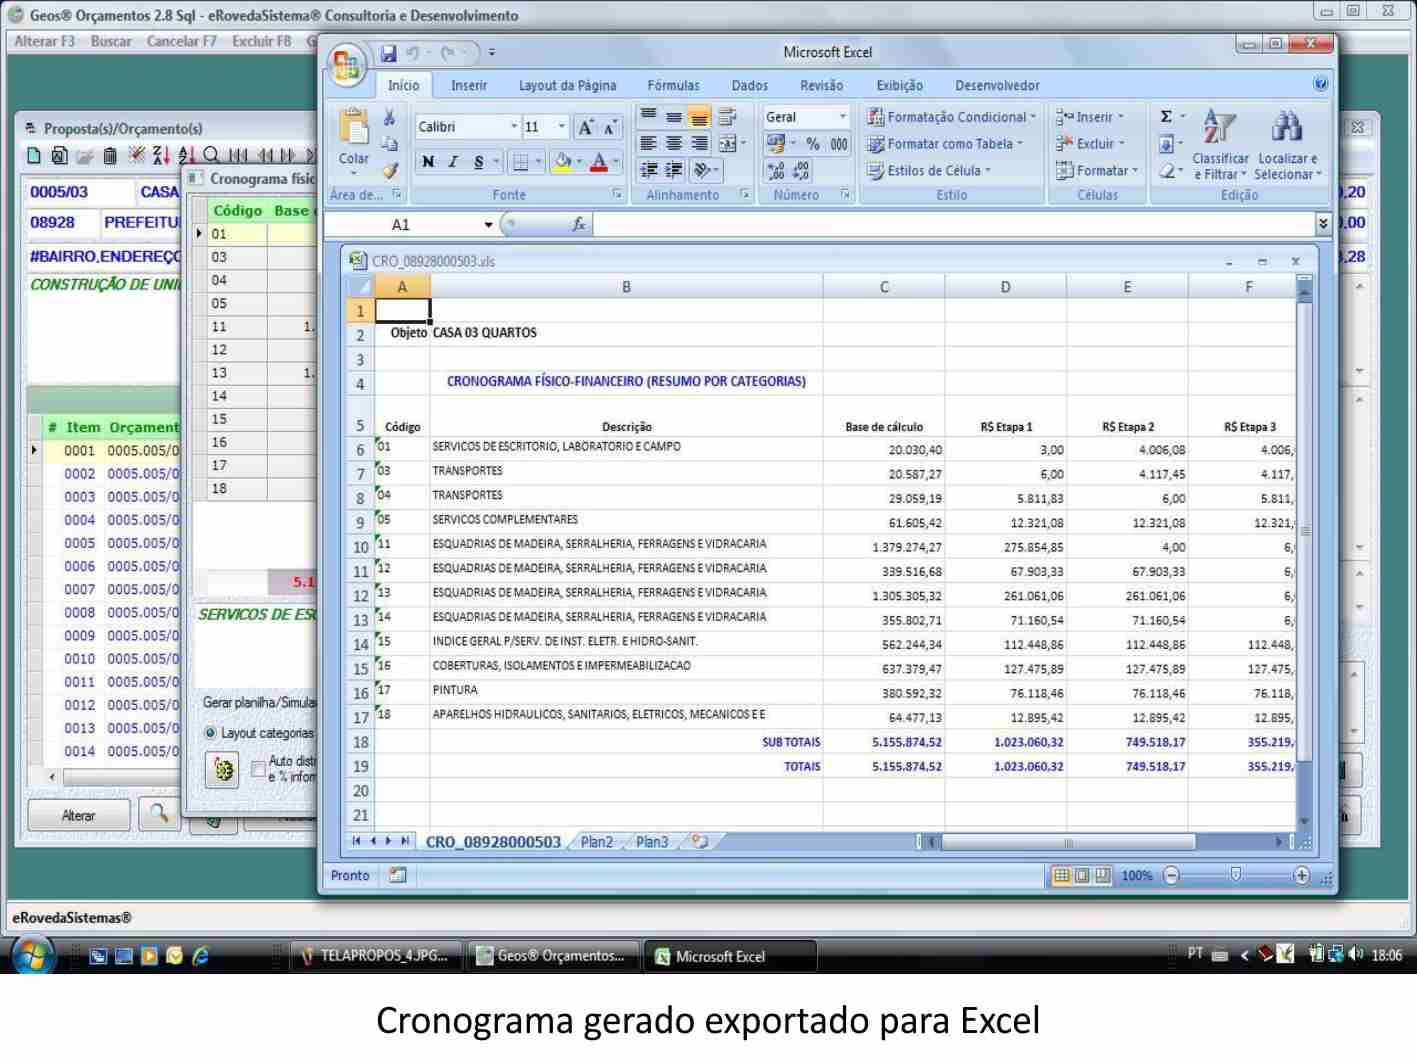Expand the Name Box A1 dropdown
The height and width of the screenshot is (1063, 1417).
488,225
